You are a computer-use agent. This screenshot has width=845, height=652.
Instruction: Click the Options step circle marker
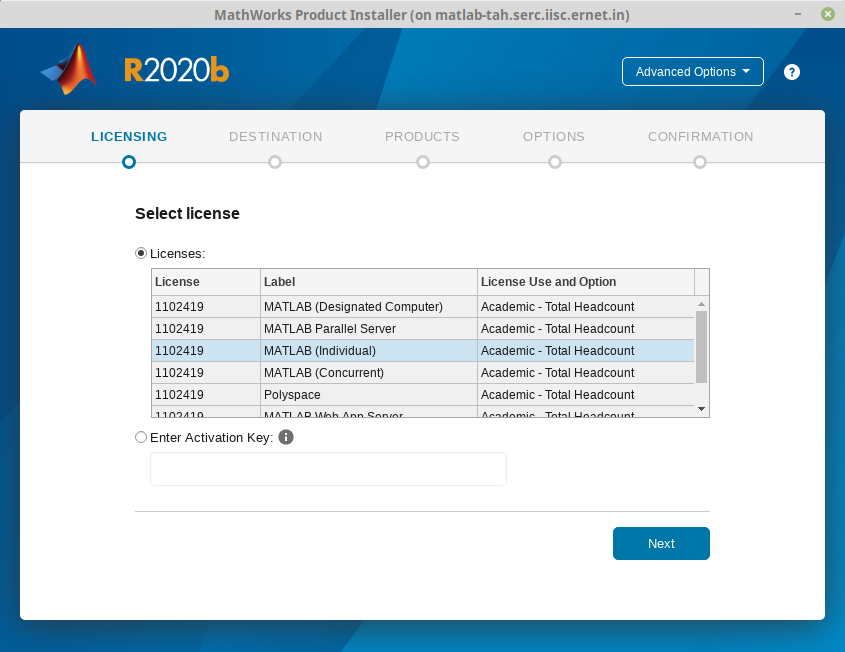pos(554,162)
